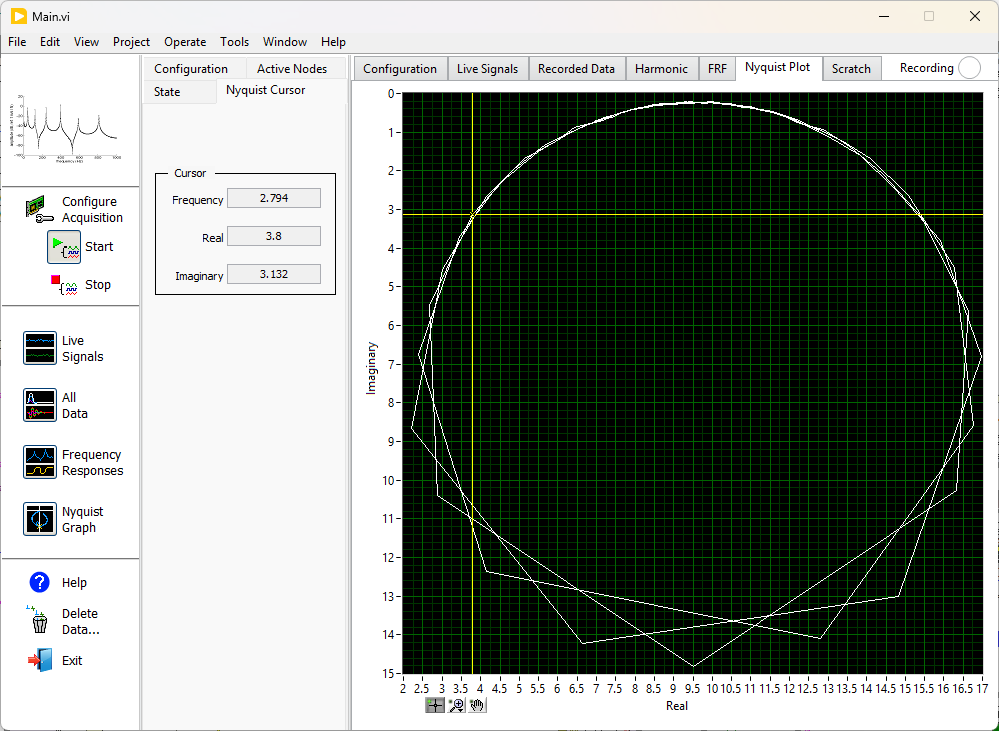Click the blue Help question icon
Screen dimensions: 999x731
[40, 582]
